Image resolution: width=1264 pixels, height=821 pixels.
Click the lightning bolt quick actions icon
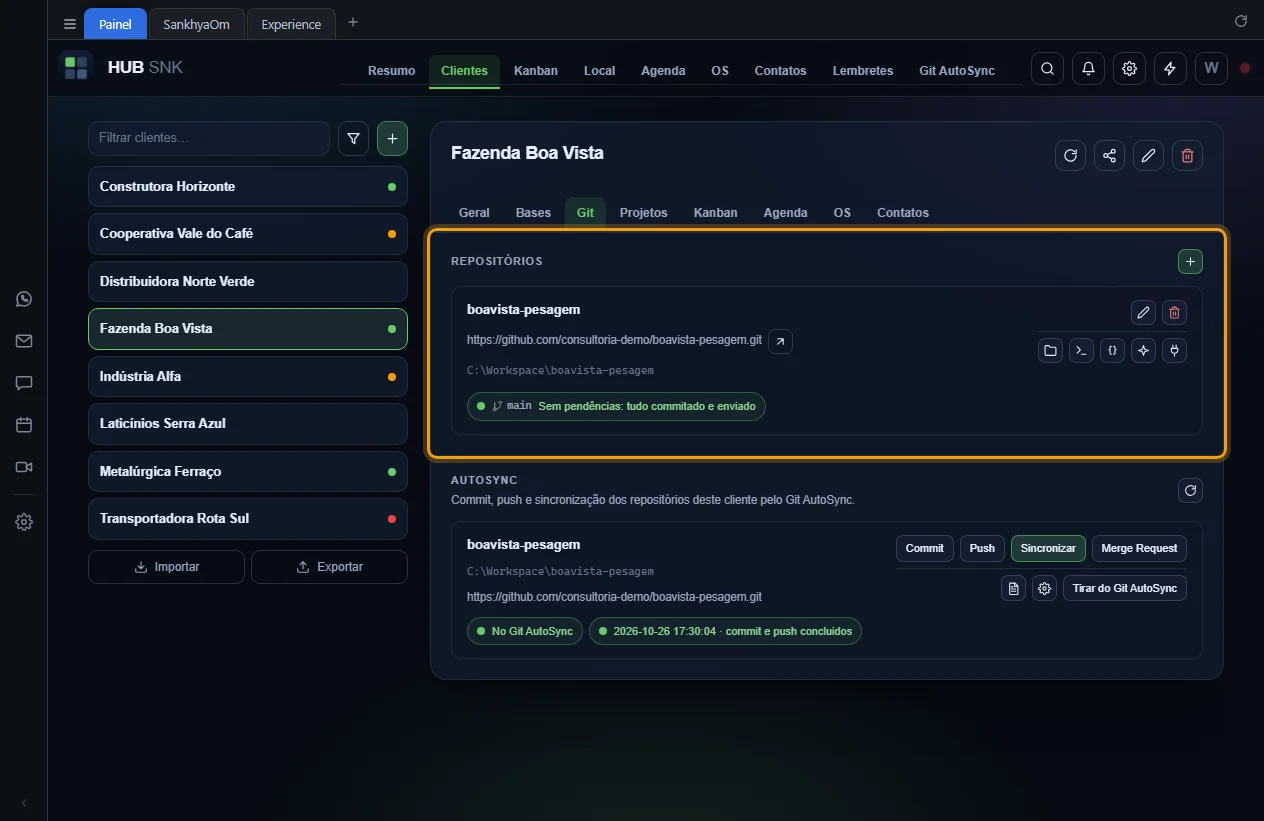click(1170, 69)
